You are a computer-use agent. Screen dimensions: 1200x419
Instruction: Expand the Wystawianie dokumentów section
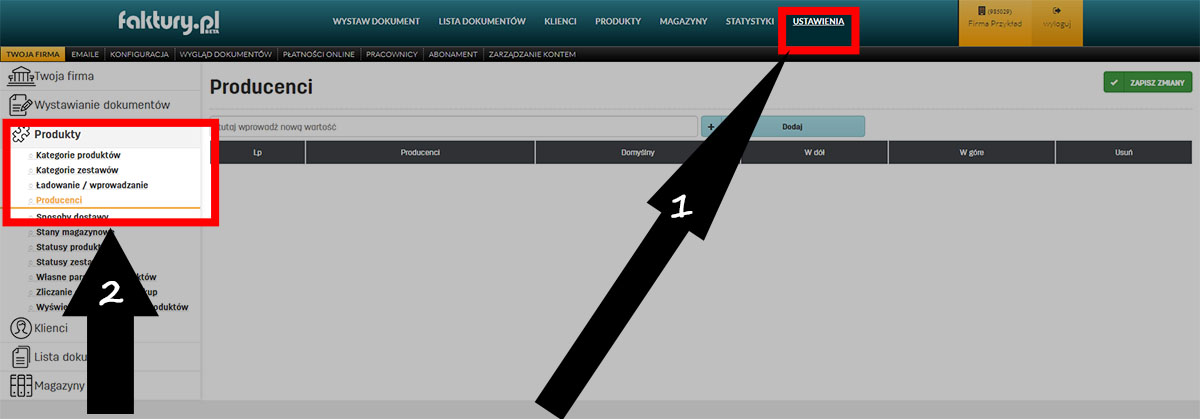coord(102,104)
